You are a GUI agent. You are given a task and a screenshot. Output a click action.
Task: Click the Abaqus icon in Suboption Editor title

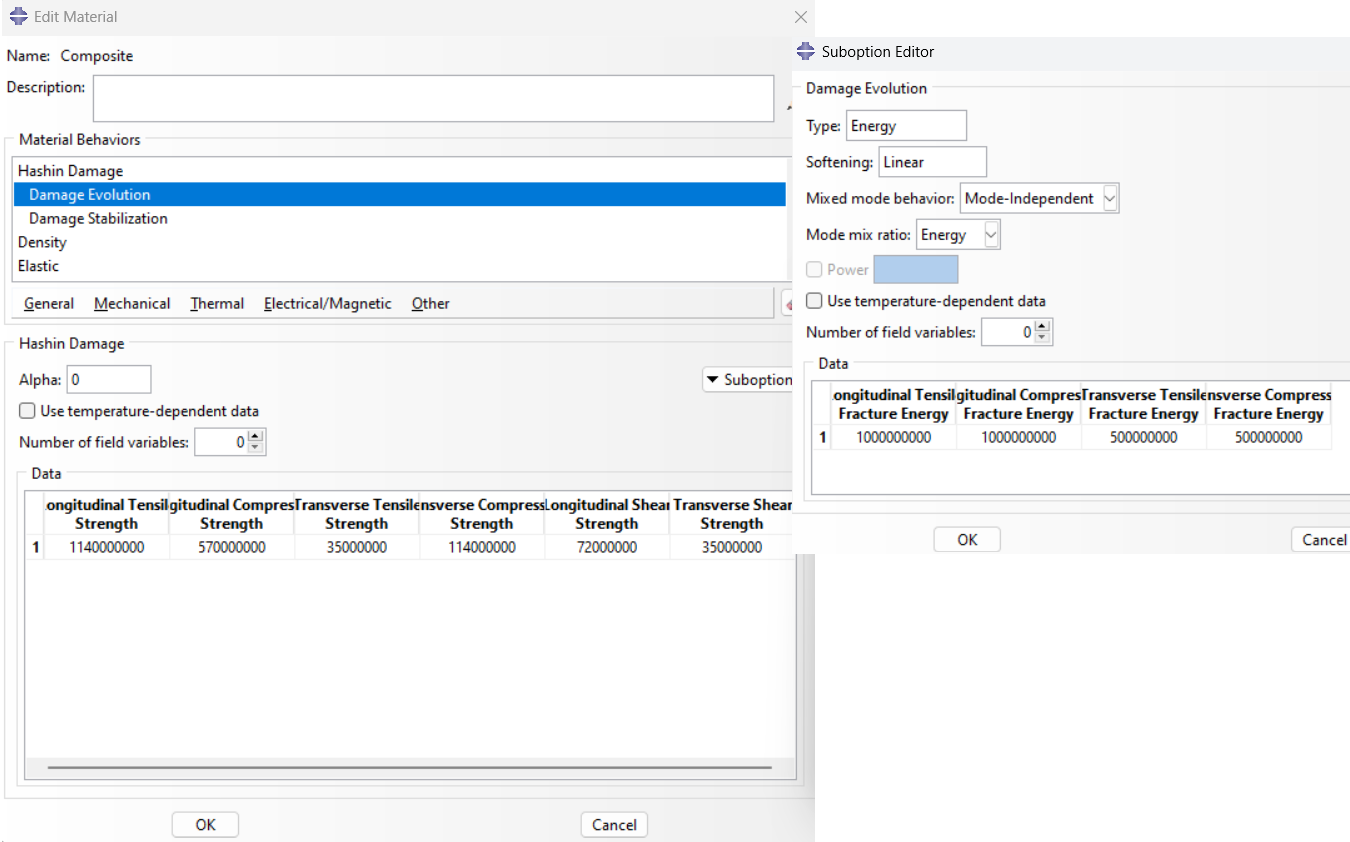(x=805, y=52)
